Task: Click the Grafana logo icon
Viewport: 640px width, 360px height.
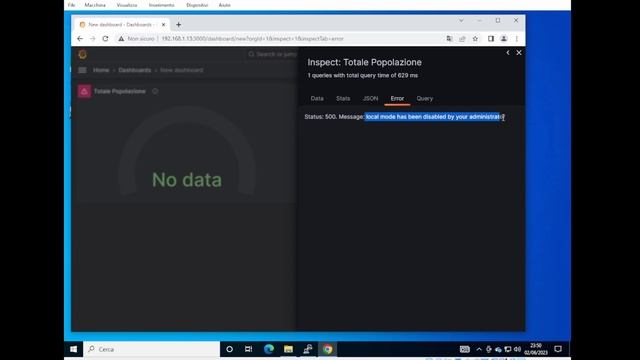Action: click(x=82, y=54)
